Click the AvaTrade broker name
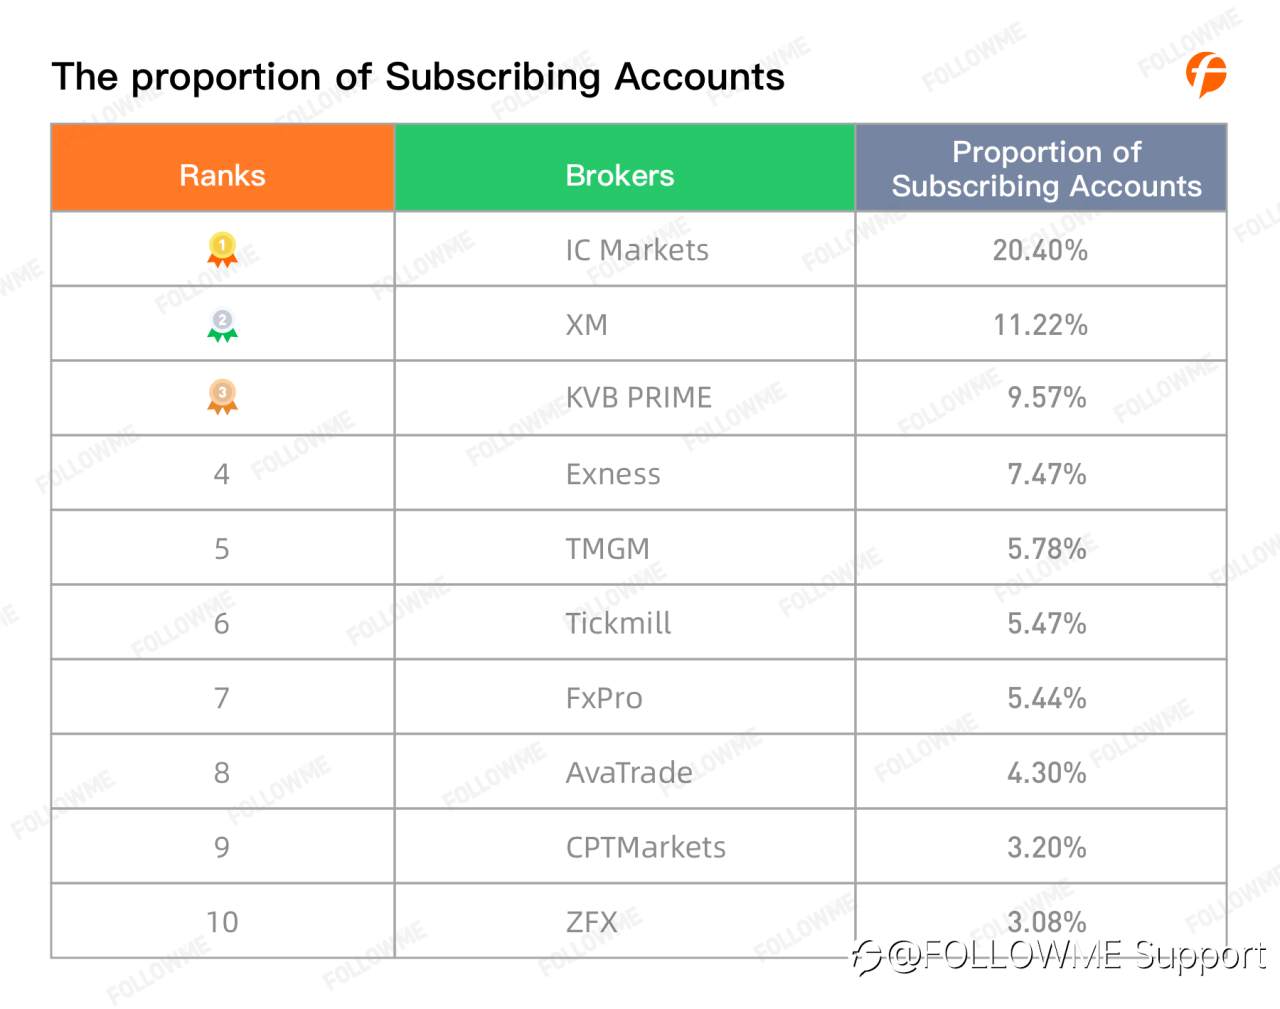 629,773
